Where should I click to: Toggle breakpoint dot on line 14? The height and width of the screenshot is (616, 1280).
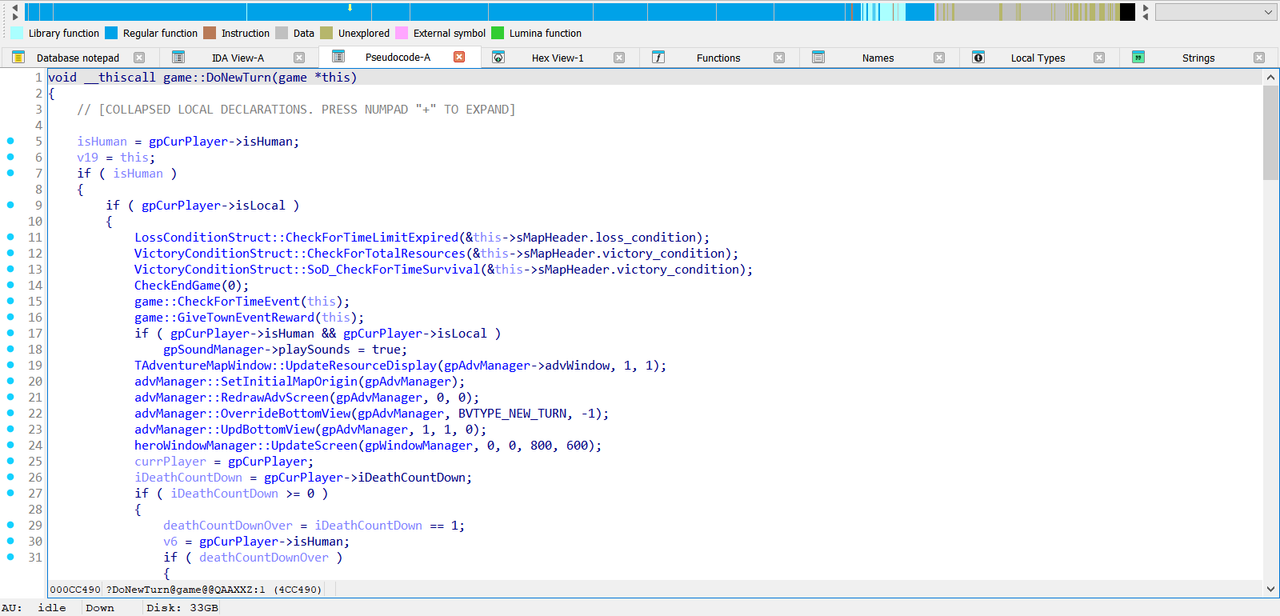[11, 285]
